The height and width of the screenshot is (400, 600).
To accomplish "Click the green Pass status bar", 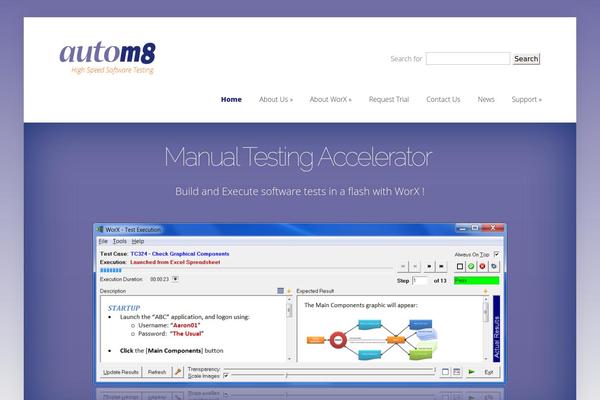I will point(476,281).
